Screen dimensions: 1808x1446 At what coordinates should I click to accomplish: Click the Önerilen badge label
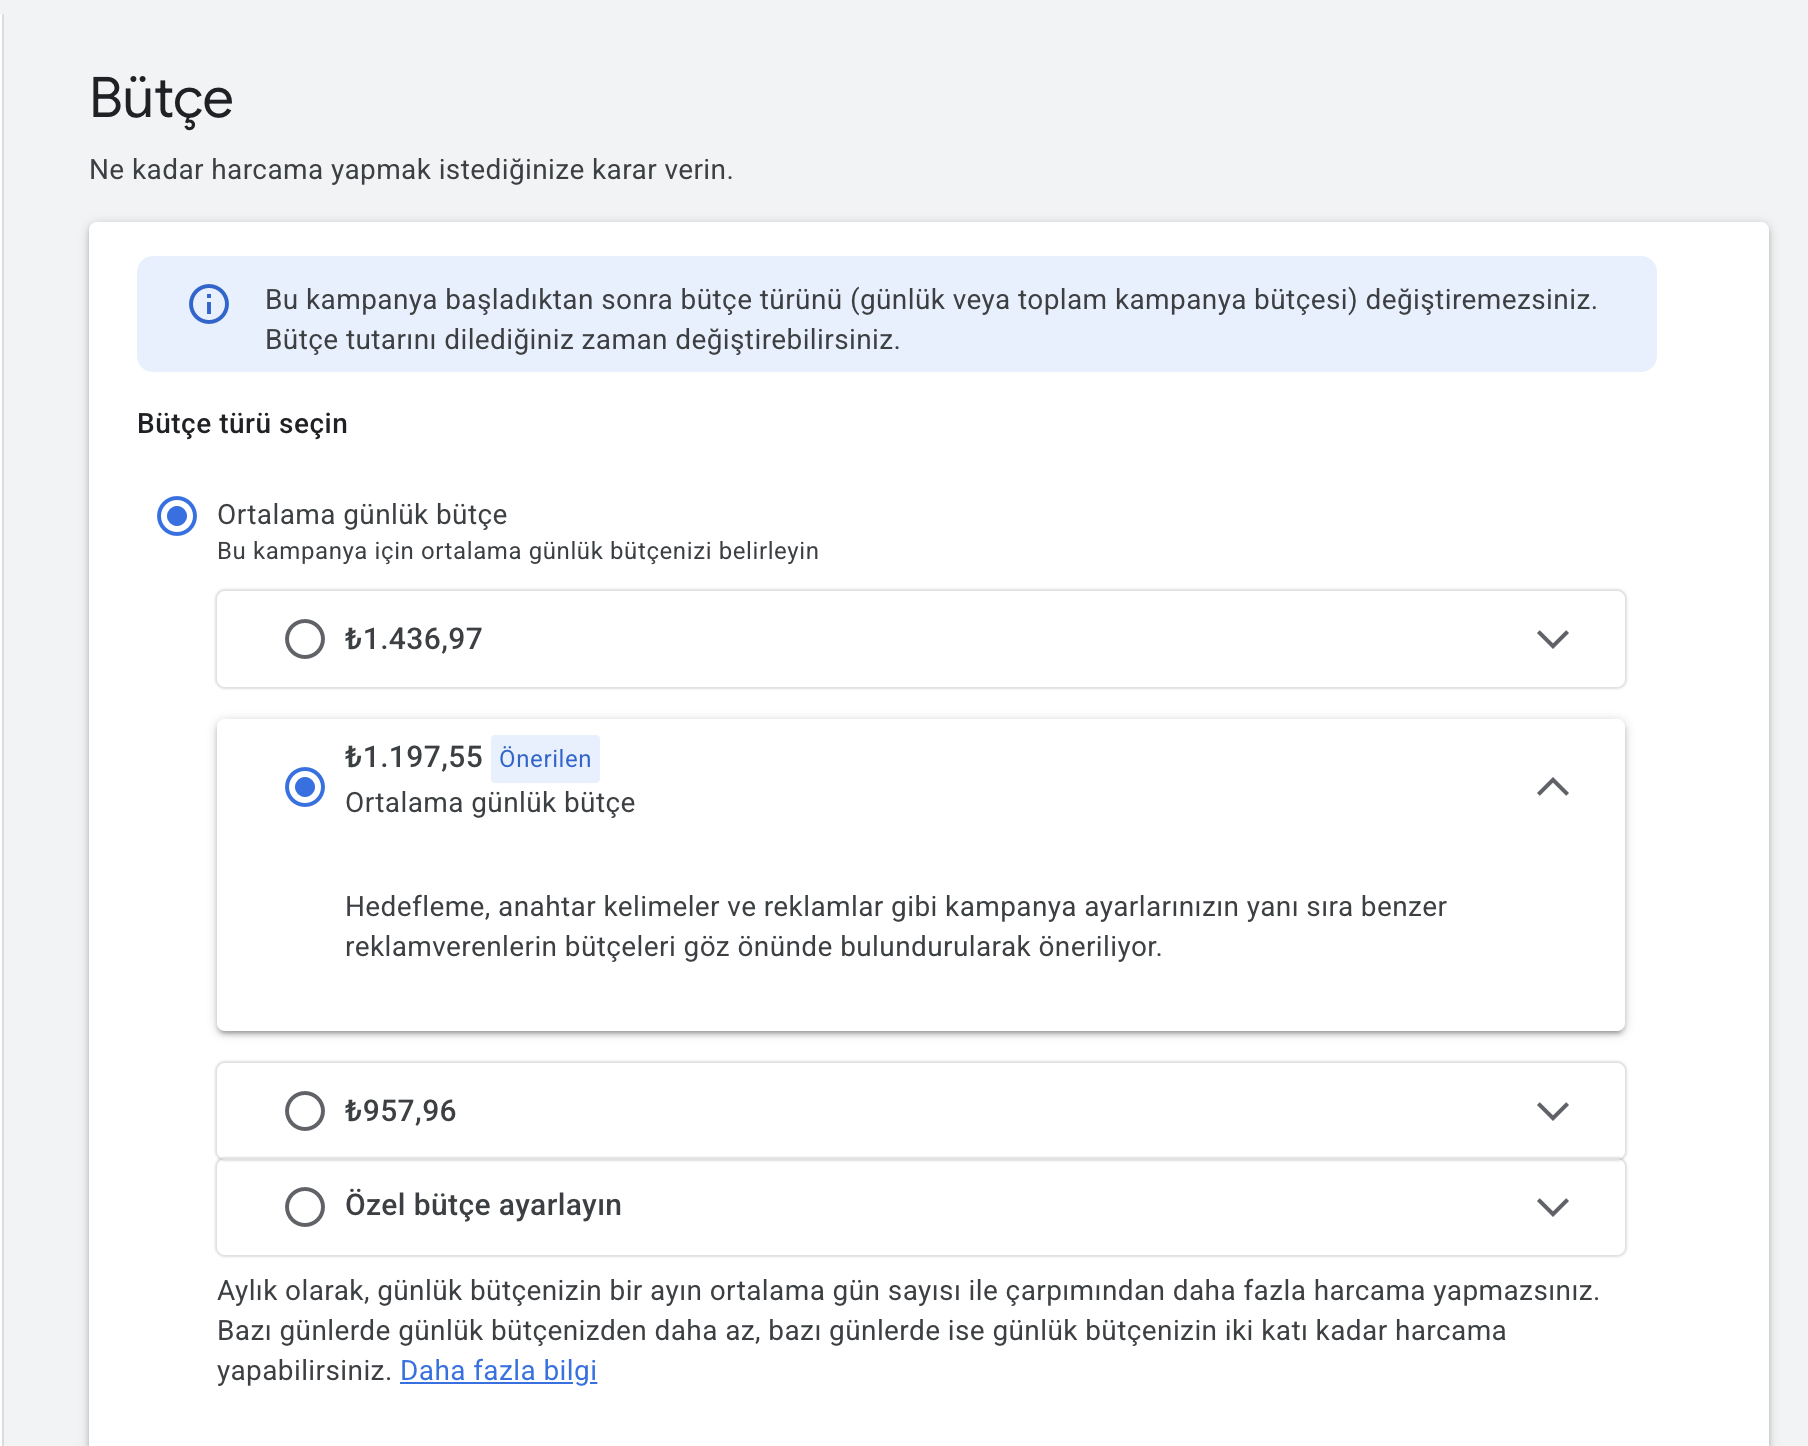pos(545,759)
